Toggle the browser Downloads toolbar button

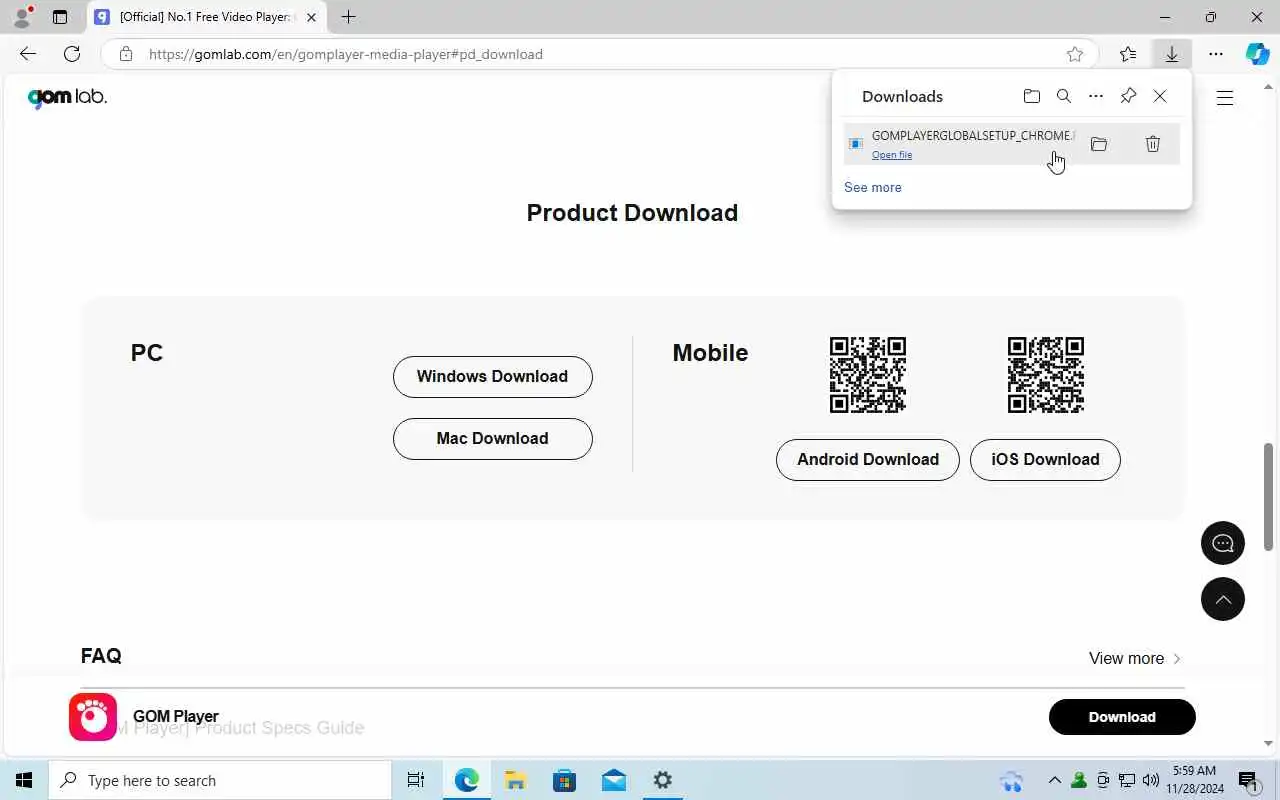(x=1172, y=54)
